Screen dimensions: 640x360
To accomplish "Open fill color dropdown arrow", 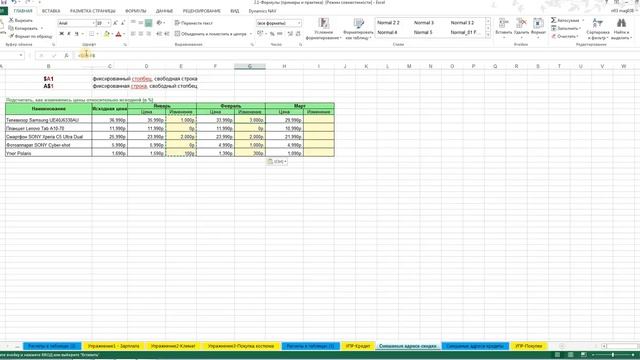I will pyautogui.click(x=112, y=34).
